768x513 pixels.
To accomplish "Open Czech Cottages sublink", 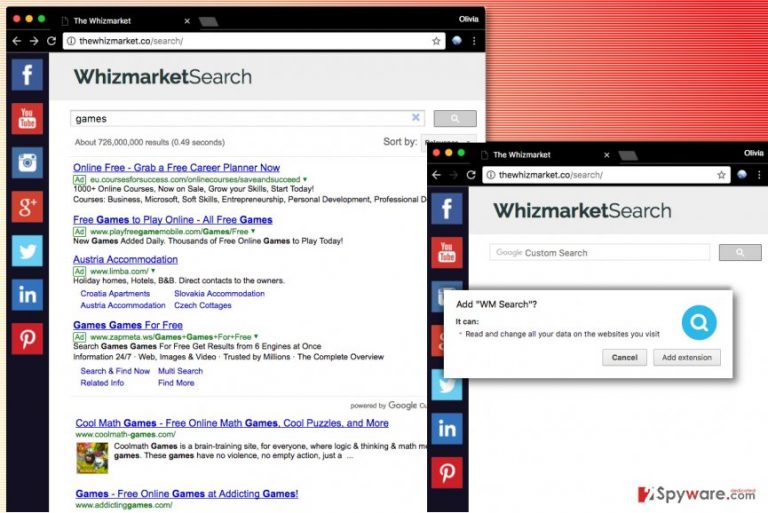I will 203,305.
